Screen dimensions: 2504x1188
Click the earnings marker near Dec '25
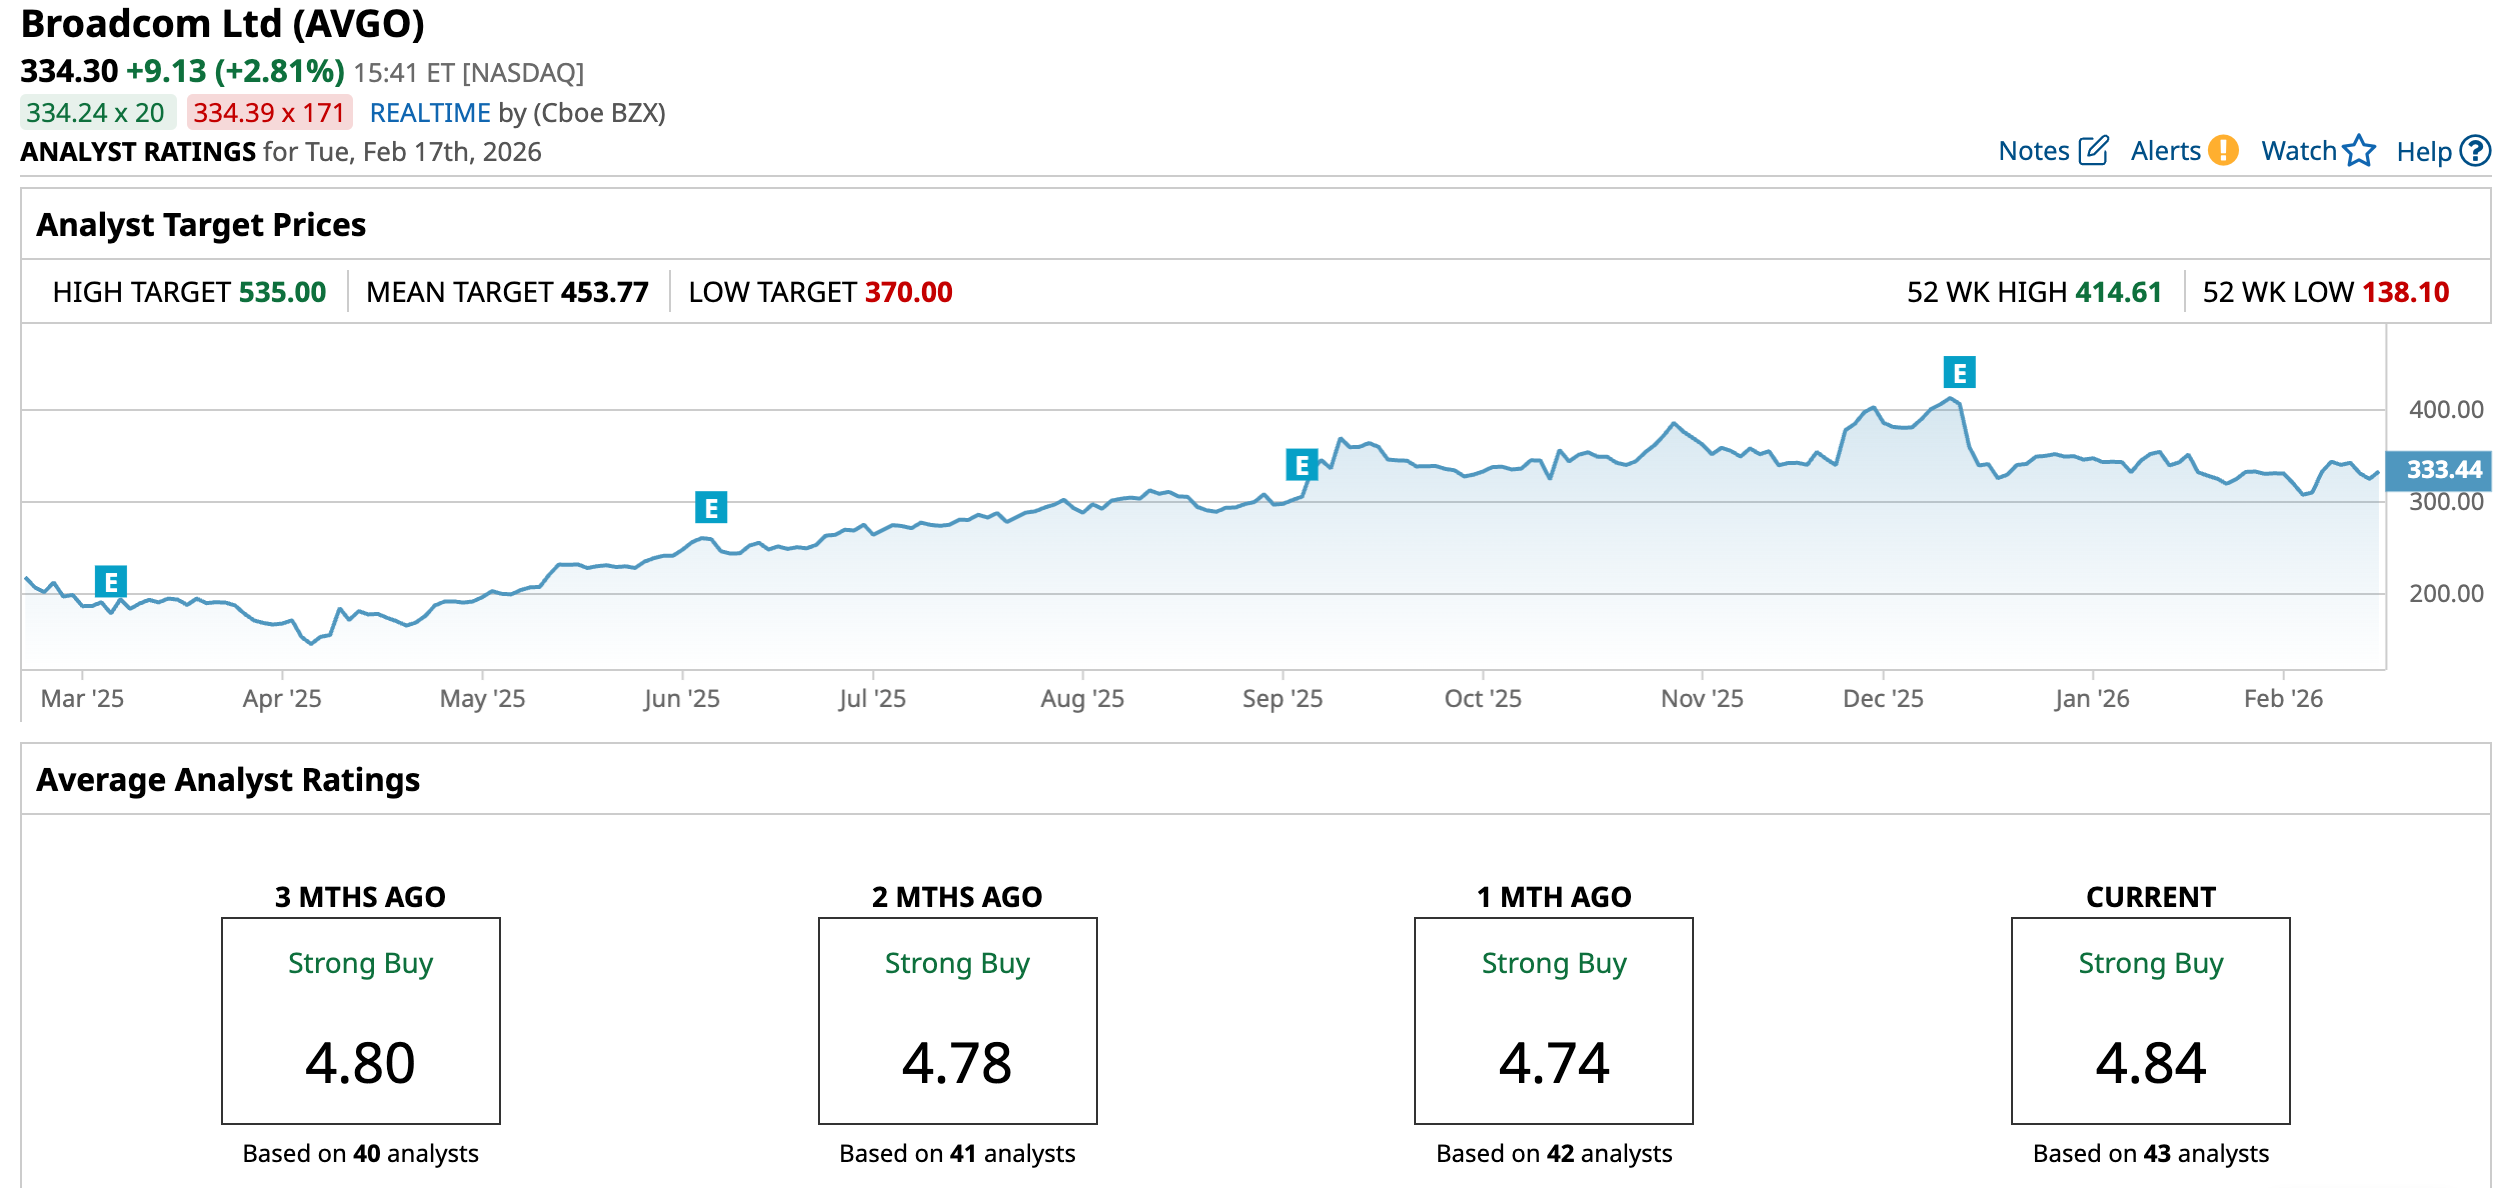pos(1959,373)
